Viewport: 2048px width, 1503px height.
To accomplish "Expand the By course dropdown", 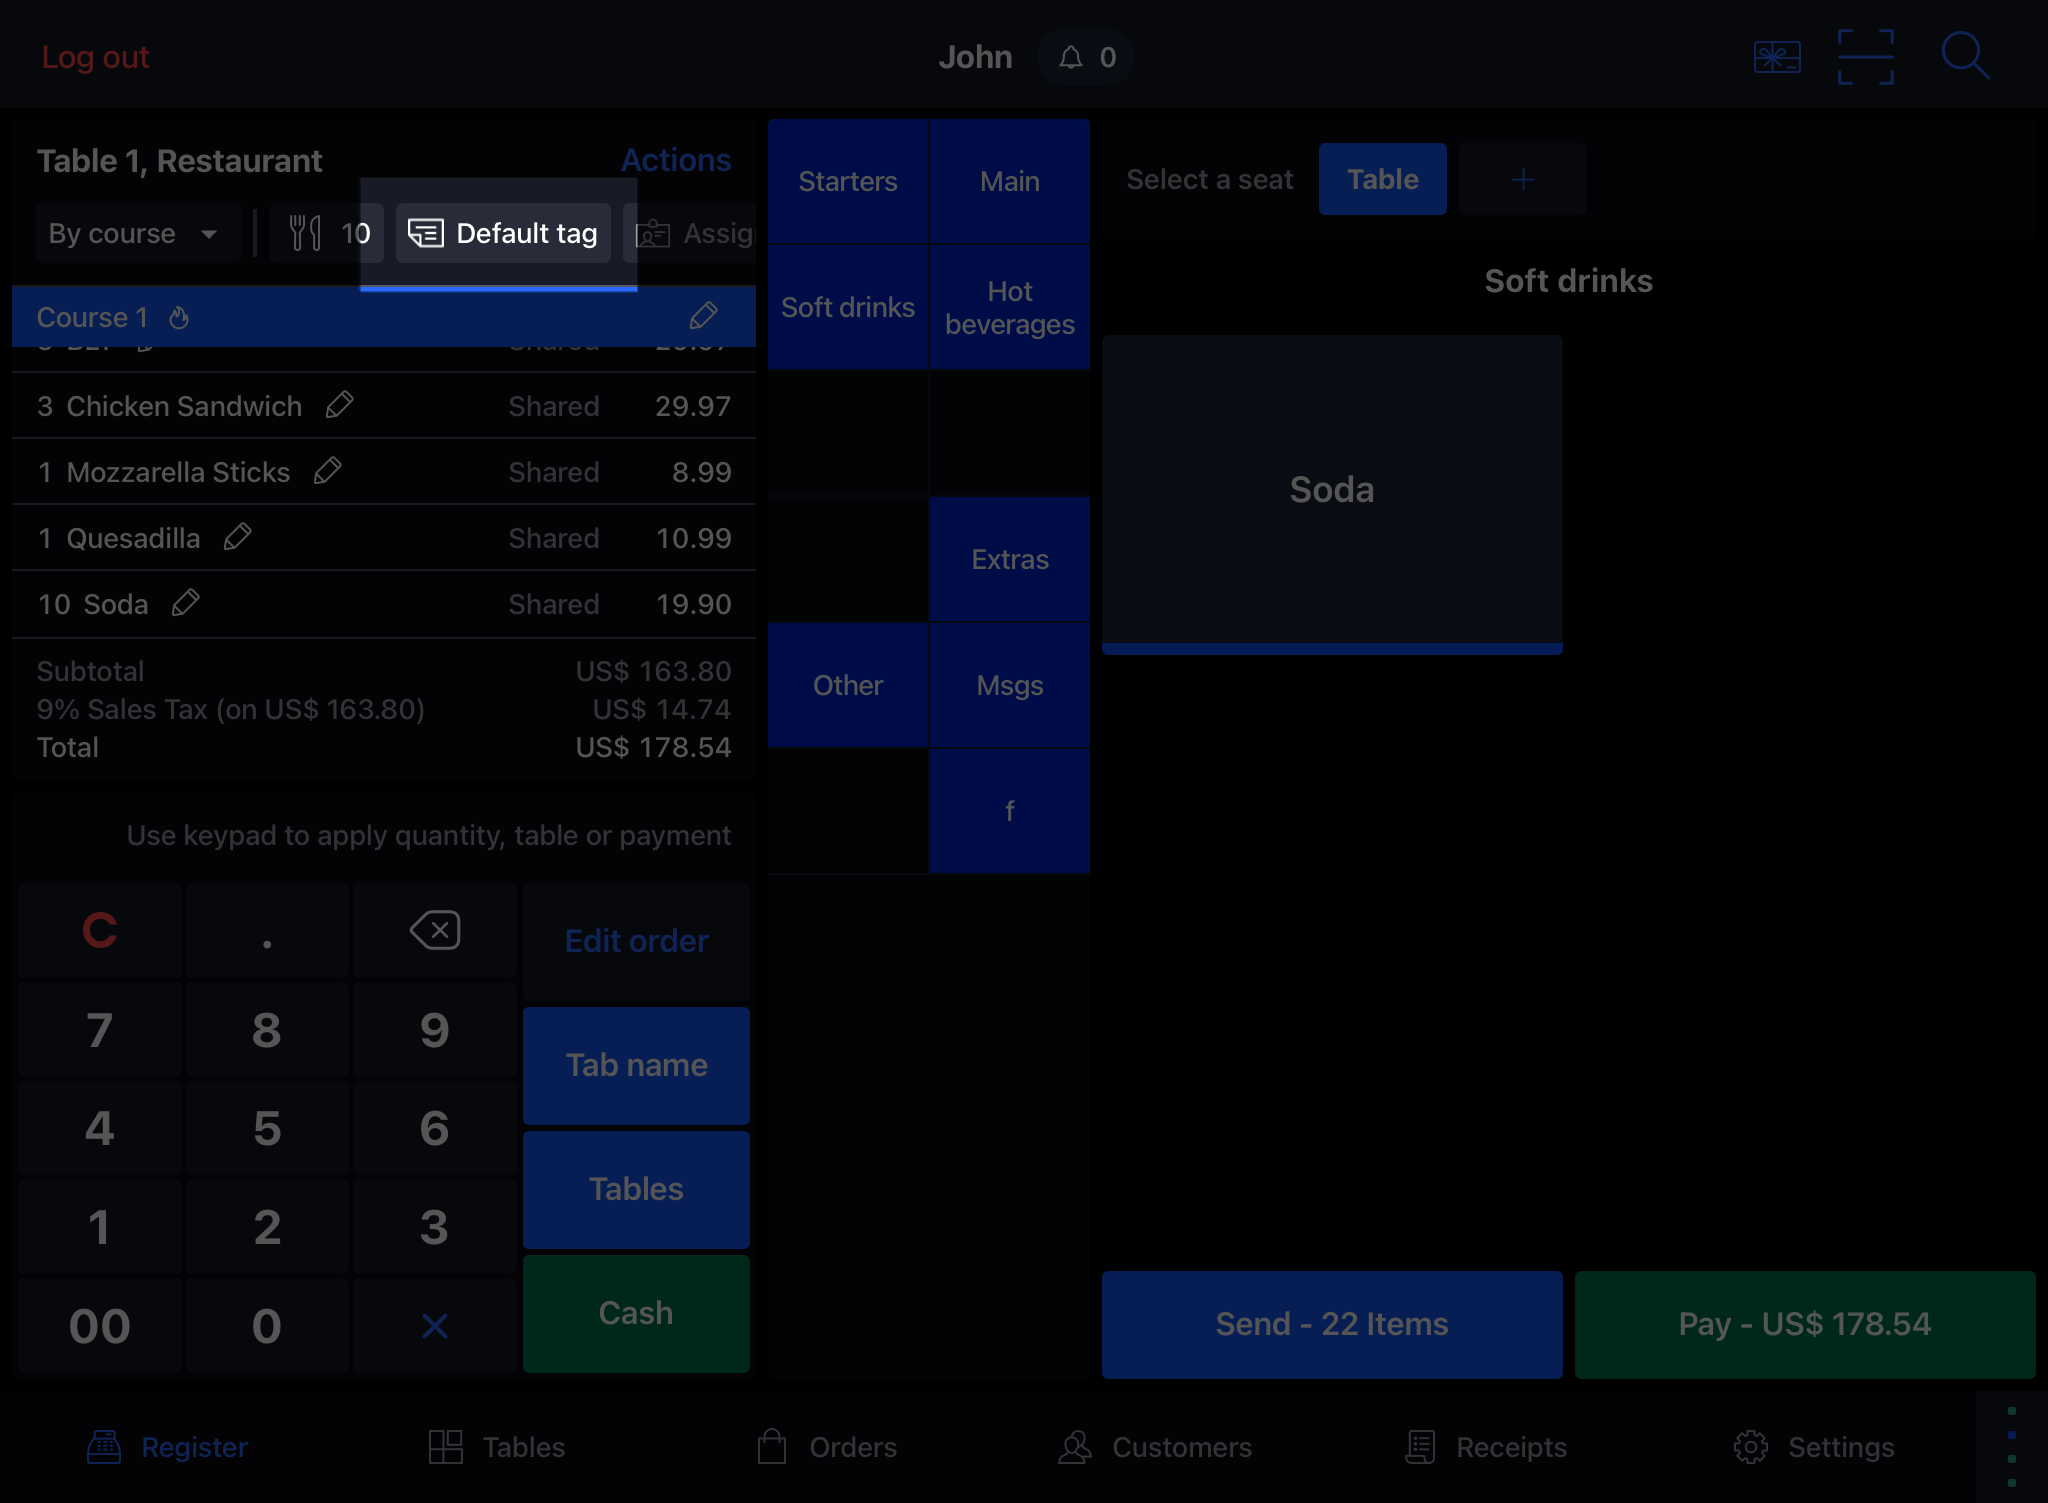I will pos(132,234).
